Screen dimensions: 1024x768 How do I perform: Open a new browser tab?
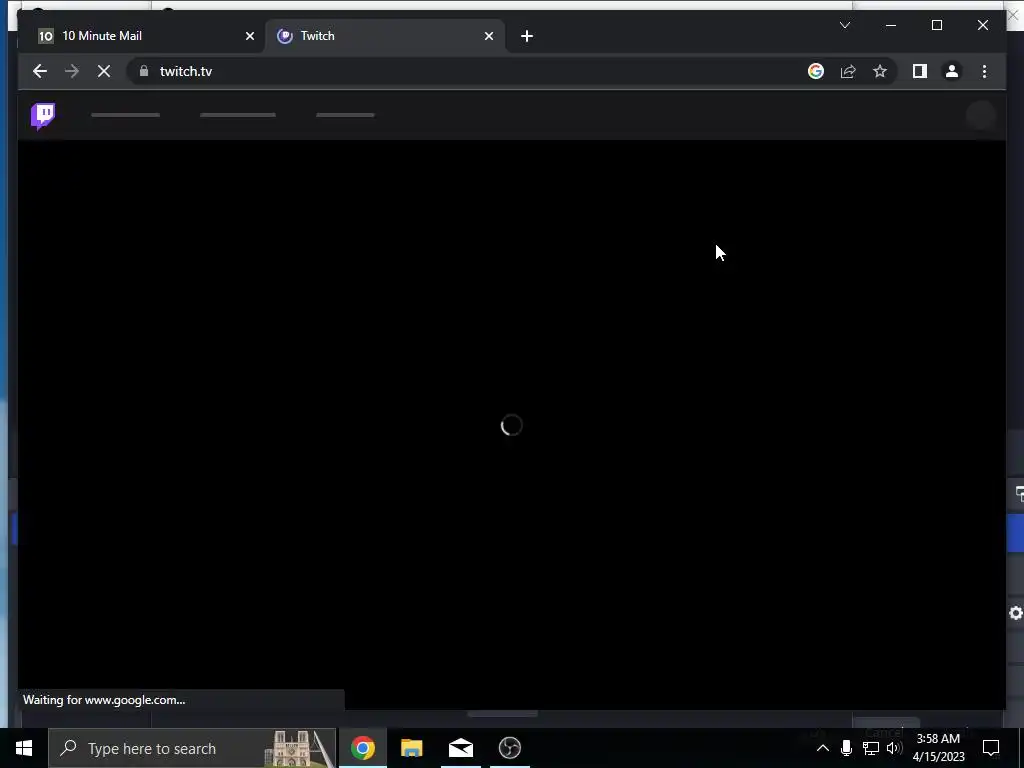click(x=527, y=36)
